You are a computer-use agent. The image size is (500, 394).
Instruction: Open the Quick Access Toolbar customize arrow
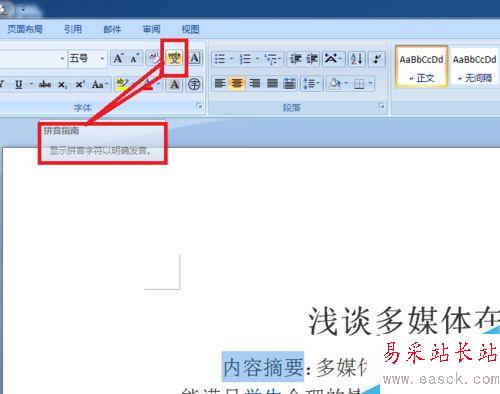pos(23,10)
